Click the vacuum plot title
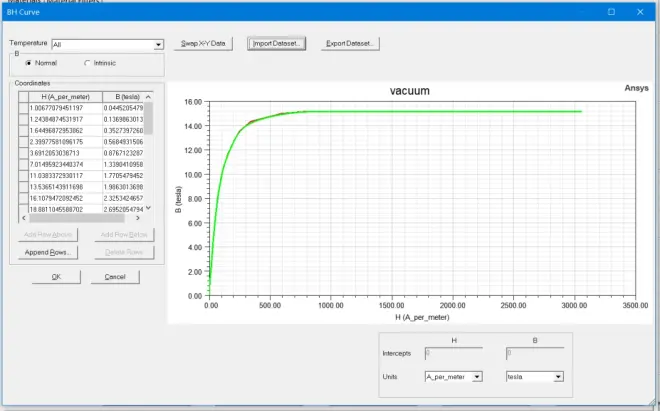 pyautogui.click(x=410, y=91)
